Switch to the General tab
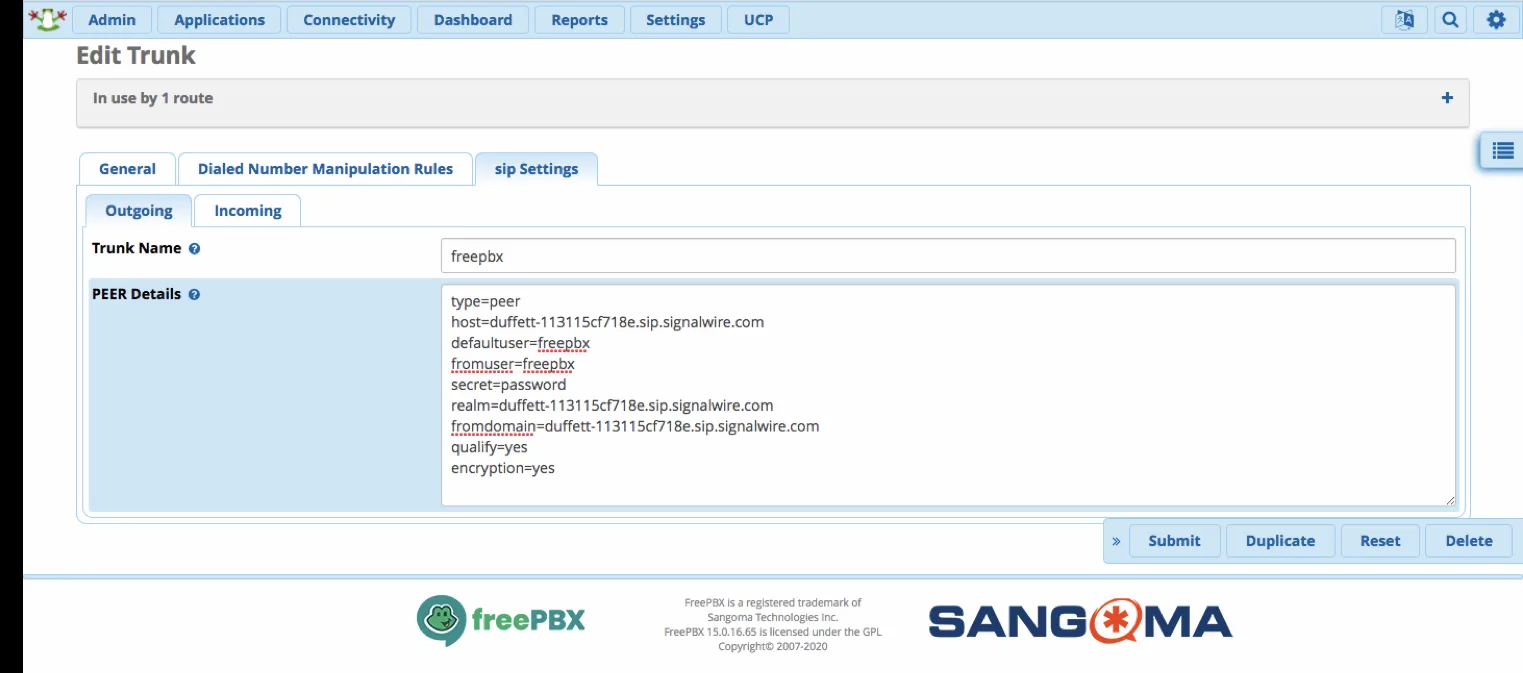1523x673 pixels. 127,168
